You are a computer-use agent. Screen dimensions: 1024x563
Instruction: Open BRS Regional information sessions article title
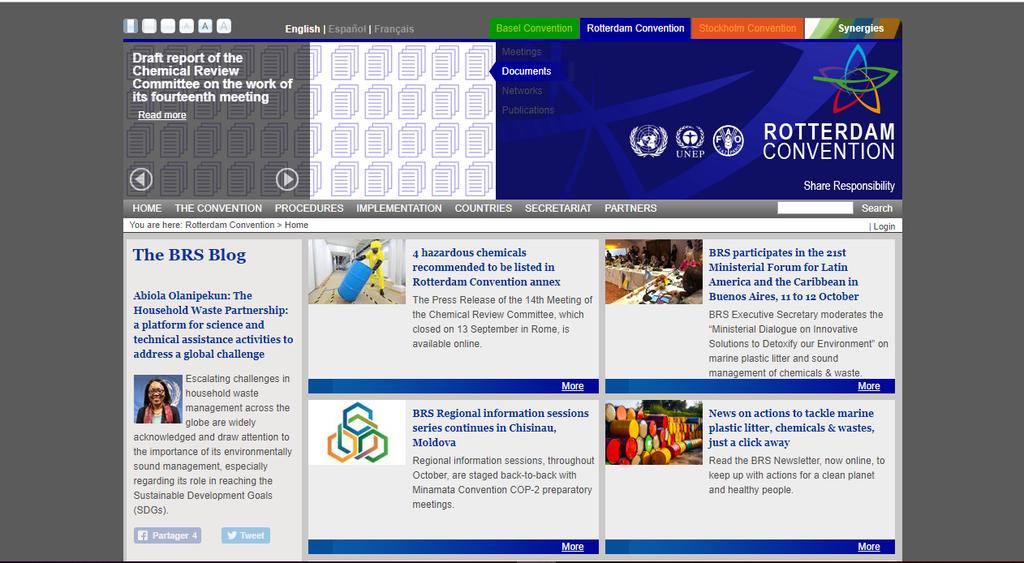[500, 428]
